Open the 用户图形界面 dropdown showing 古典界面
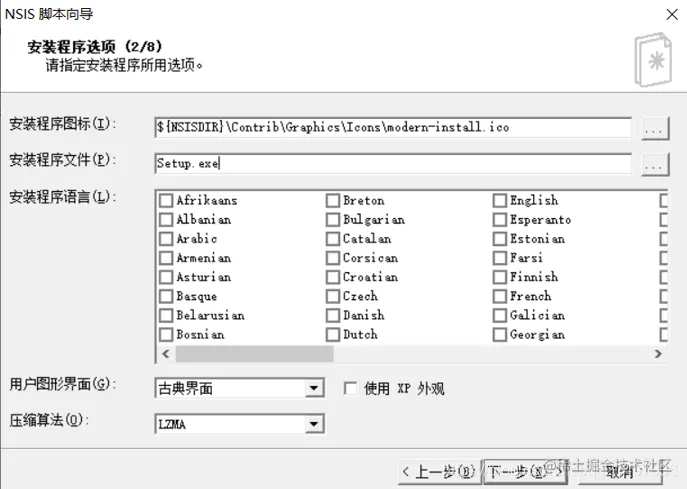 [x=240, y=388]
